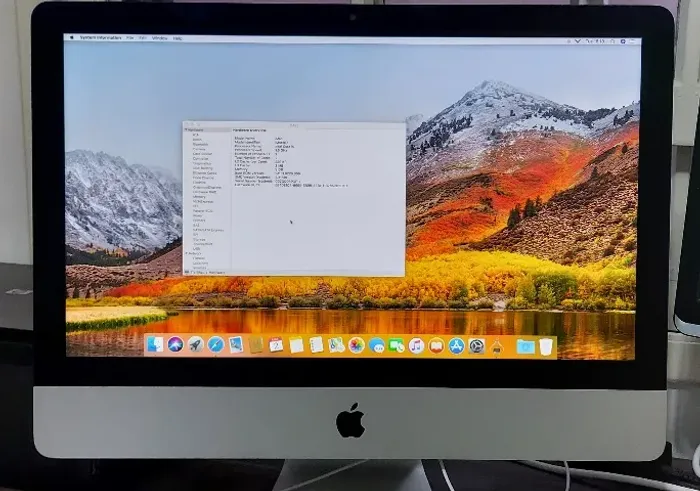Select Diagnostics in the sidebar
Image resolution: width=700 pixels, height=491 pixels.
click(202, 163)
